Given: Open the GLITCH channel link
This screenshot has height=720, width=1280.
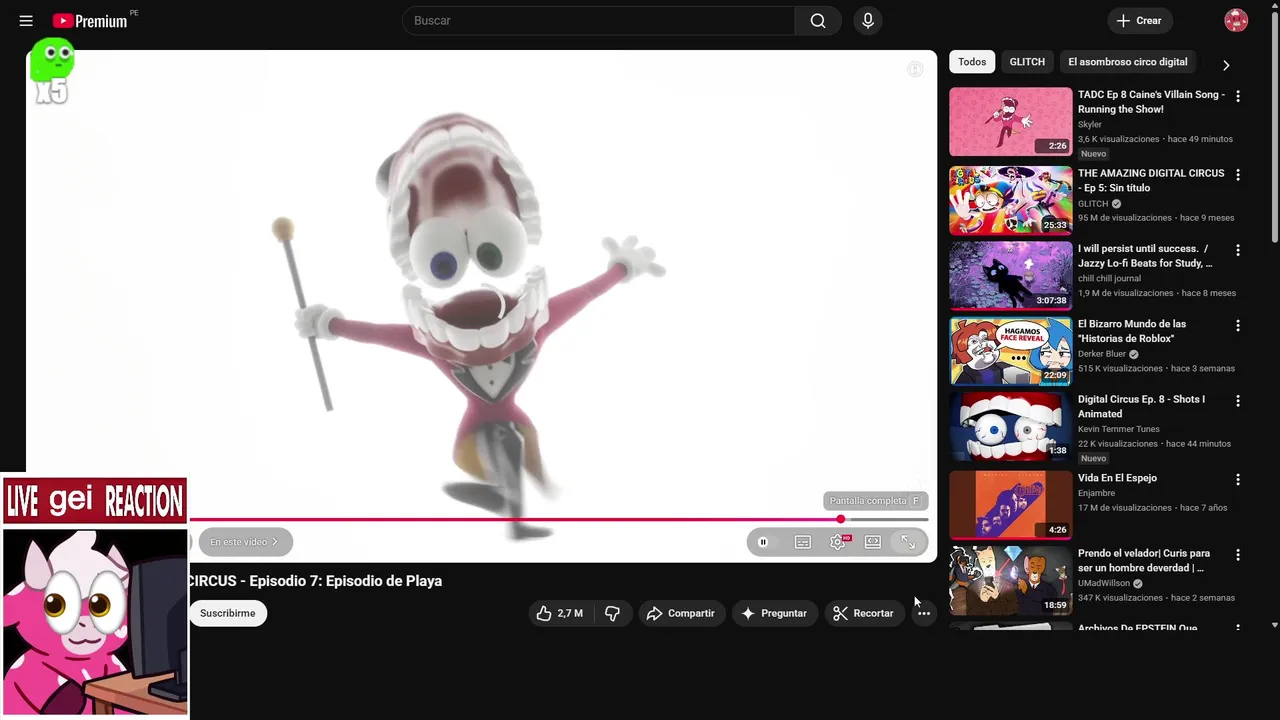Looking at the screenshot, I should tap(1093, 203).
